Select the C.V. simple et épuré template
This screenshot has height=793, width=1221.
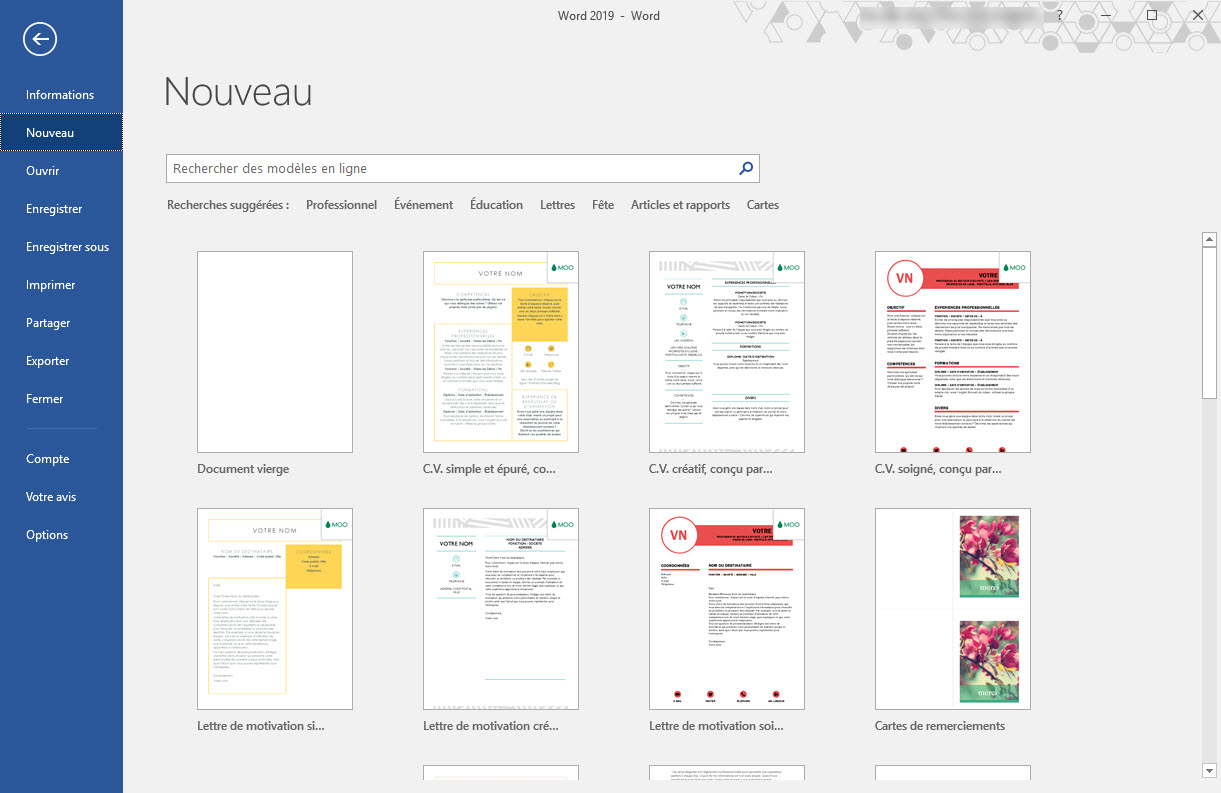(501, 352)
